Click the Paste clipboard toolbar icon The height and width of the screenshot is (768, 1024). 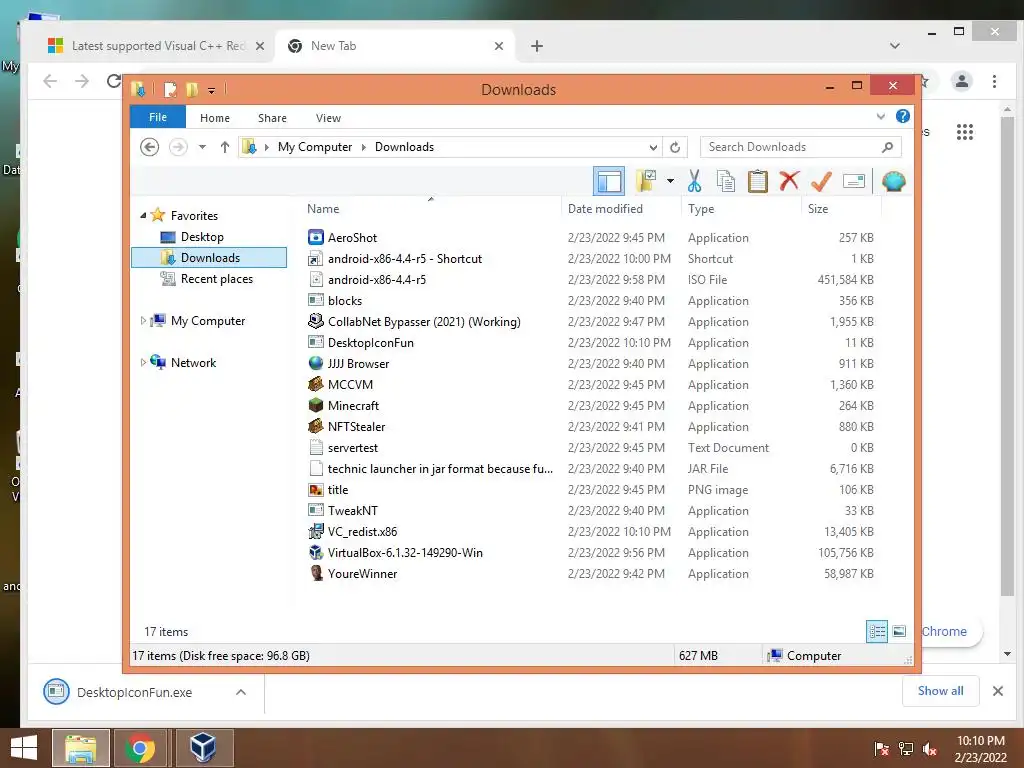point(758,181)
